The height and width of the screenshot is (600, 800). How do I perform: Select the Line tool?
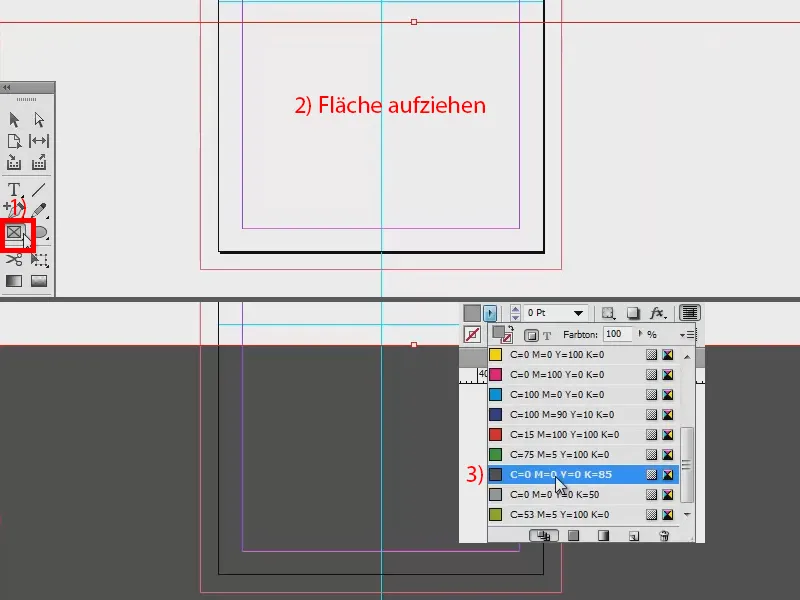click(x=39, y=190)
